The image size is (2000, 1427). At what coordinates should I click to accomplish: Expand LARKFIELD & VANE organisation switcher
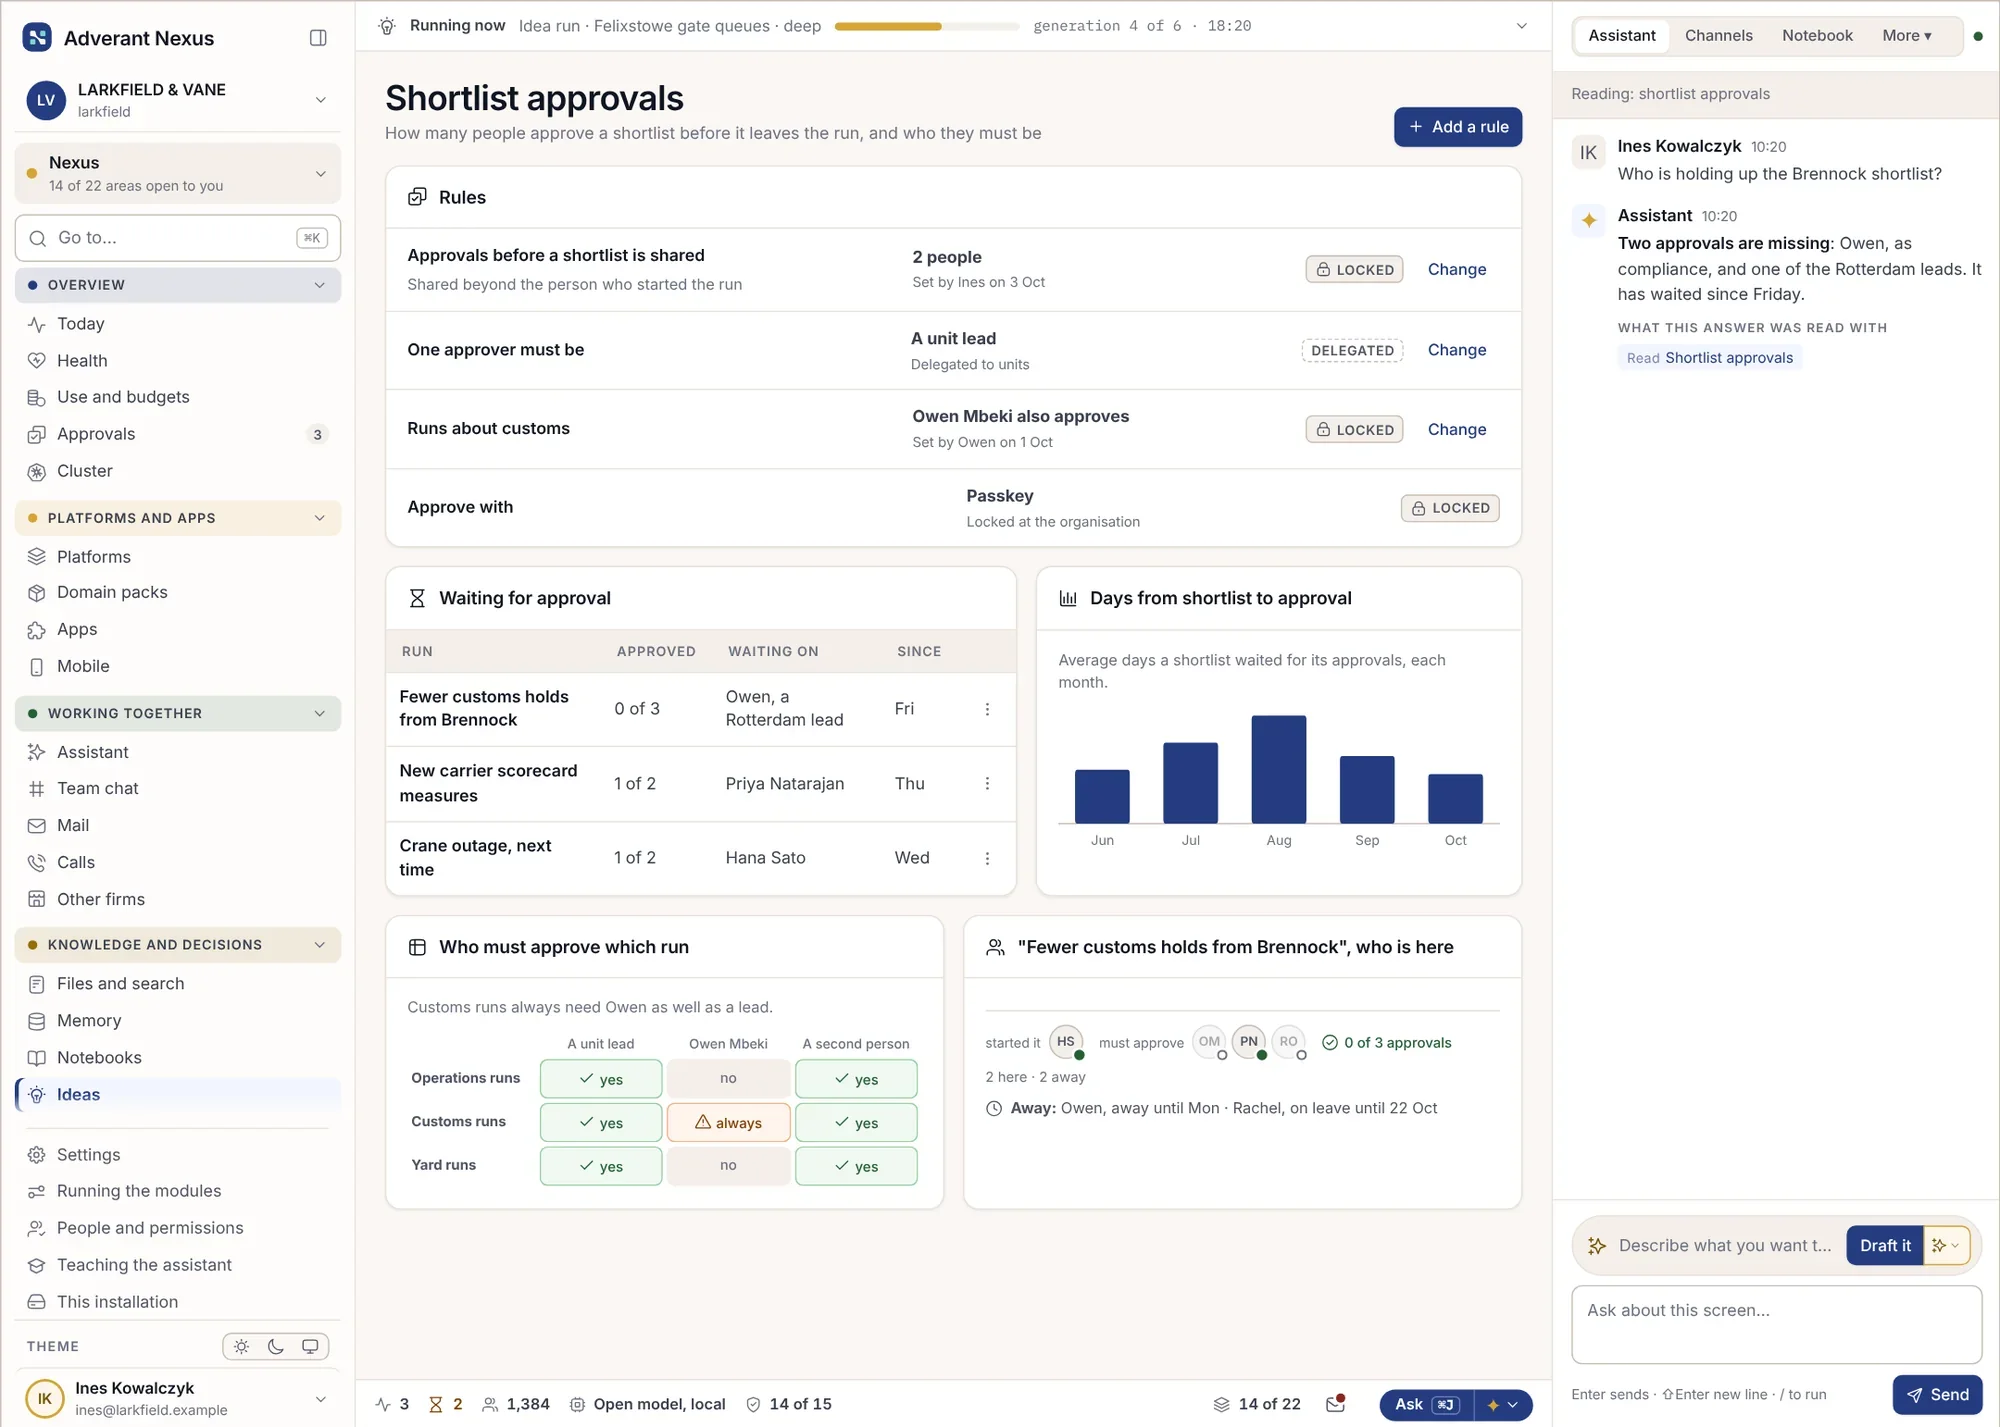click(178, 100)
